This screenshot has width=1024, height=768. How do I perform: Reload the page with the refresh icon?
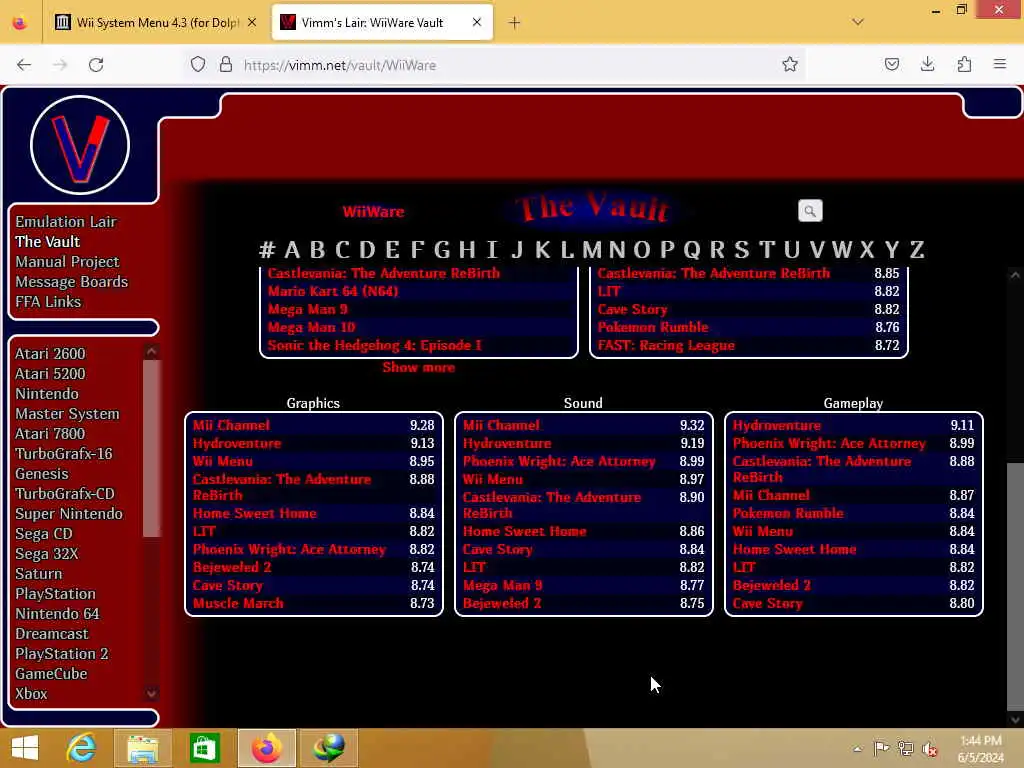96,65
